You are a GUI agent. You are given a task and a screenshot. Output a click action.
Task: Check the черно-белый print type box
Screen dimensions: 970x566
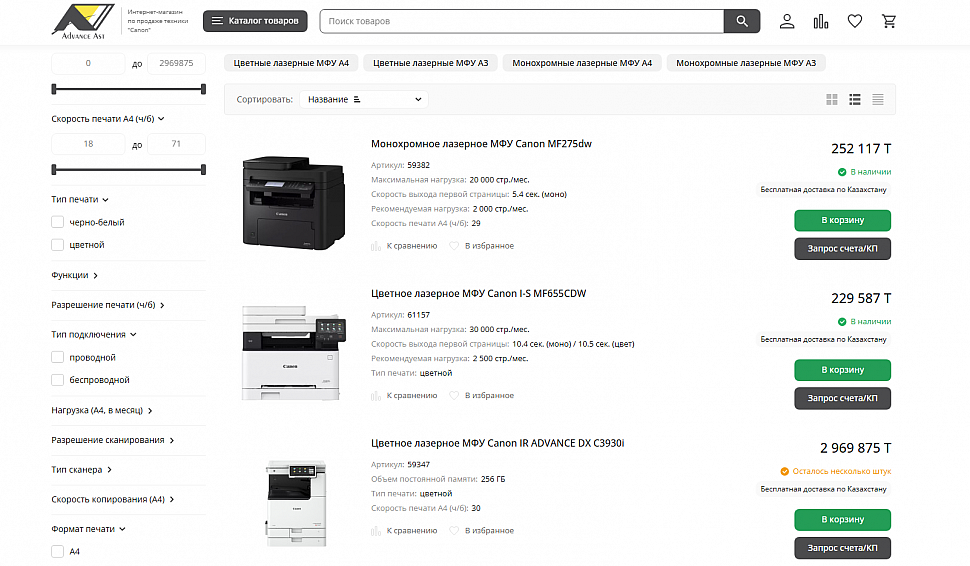58,222
